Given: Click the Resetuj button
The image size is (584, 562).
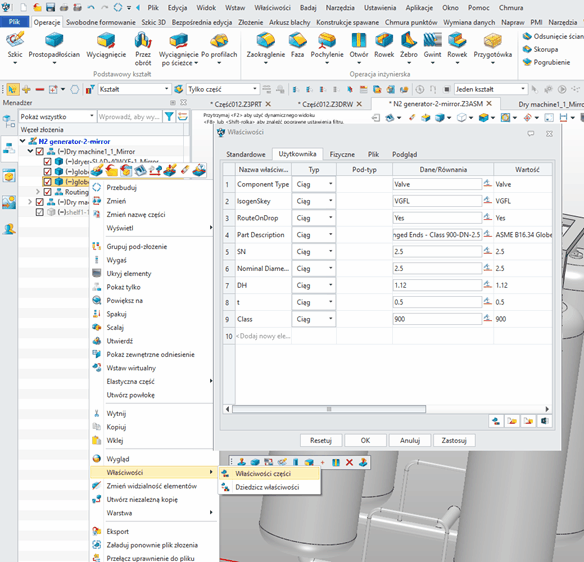Looking at the screenshot, I should click(x=321, y=440).
